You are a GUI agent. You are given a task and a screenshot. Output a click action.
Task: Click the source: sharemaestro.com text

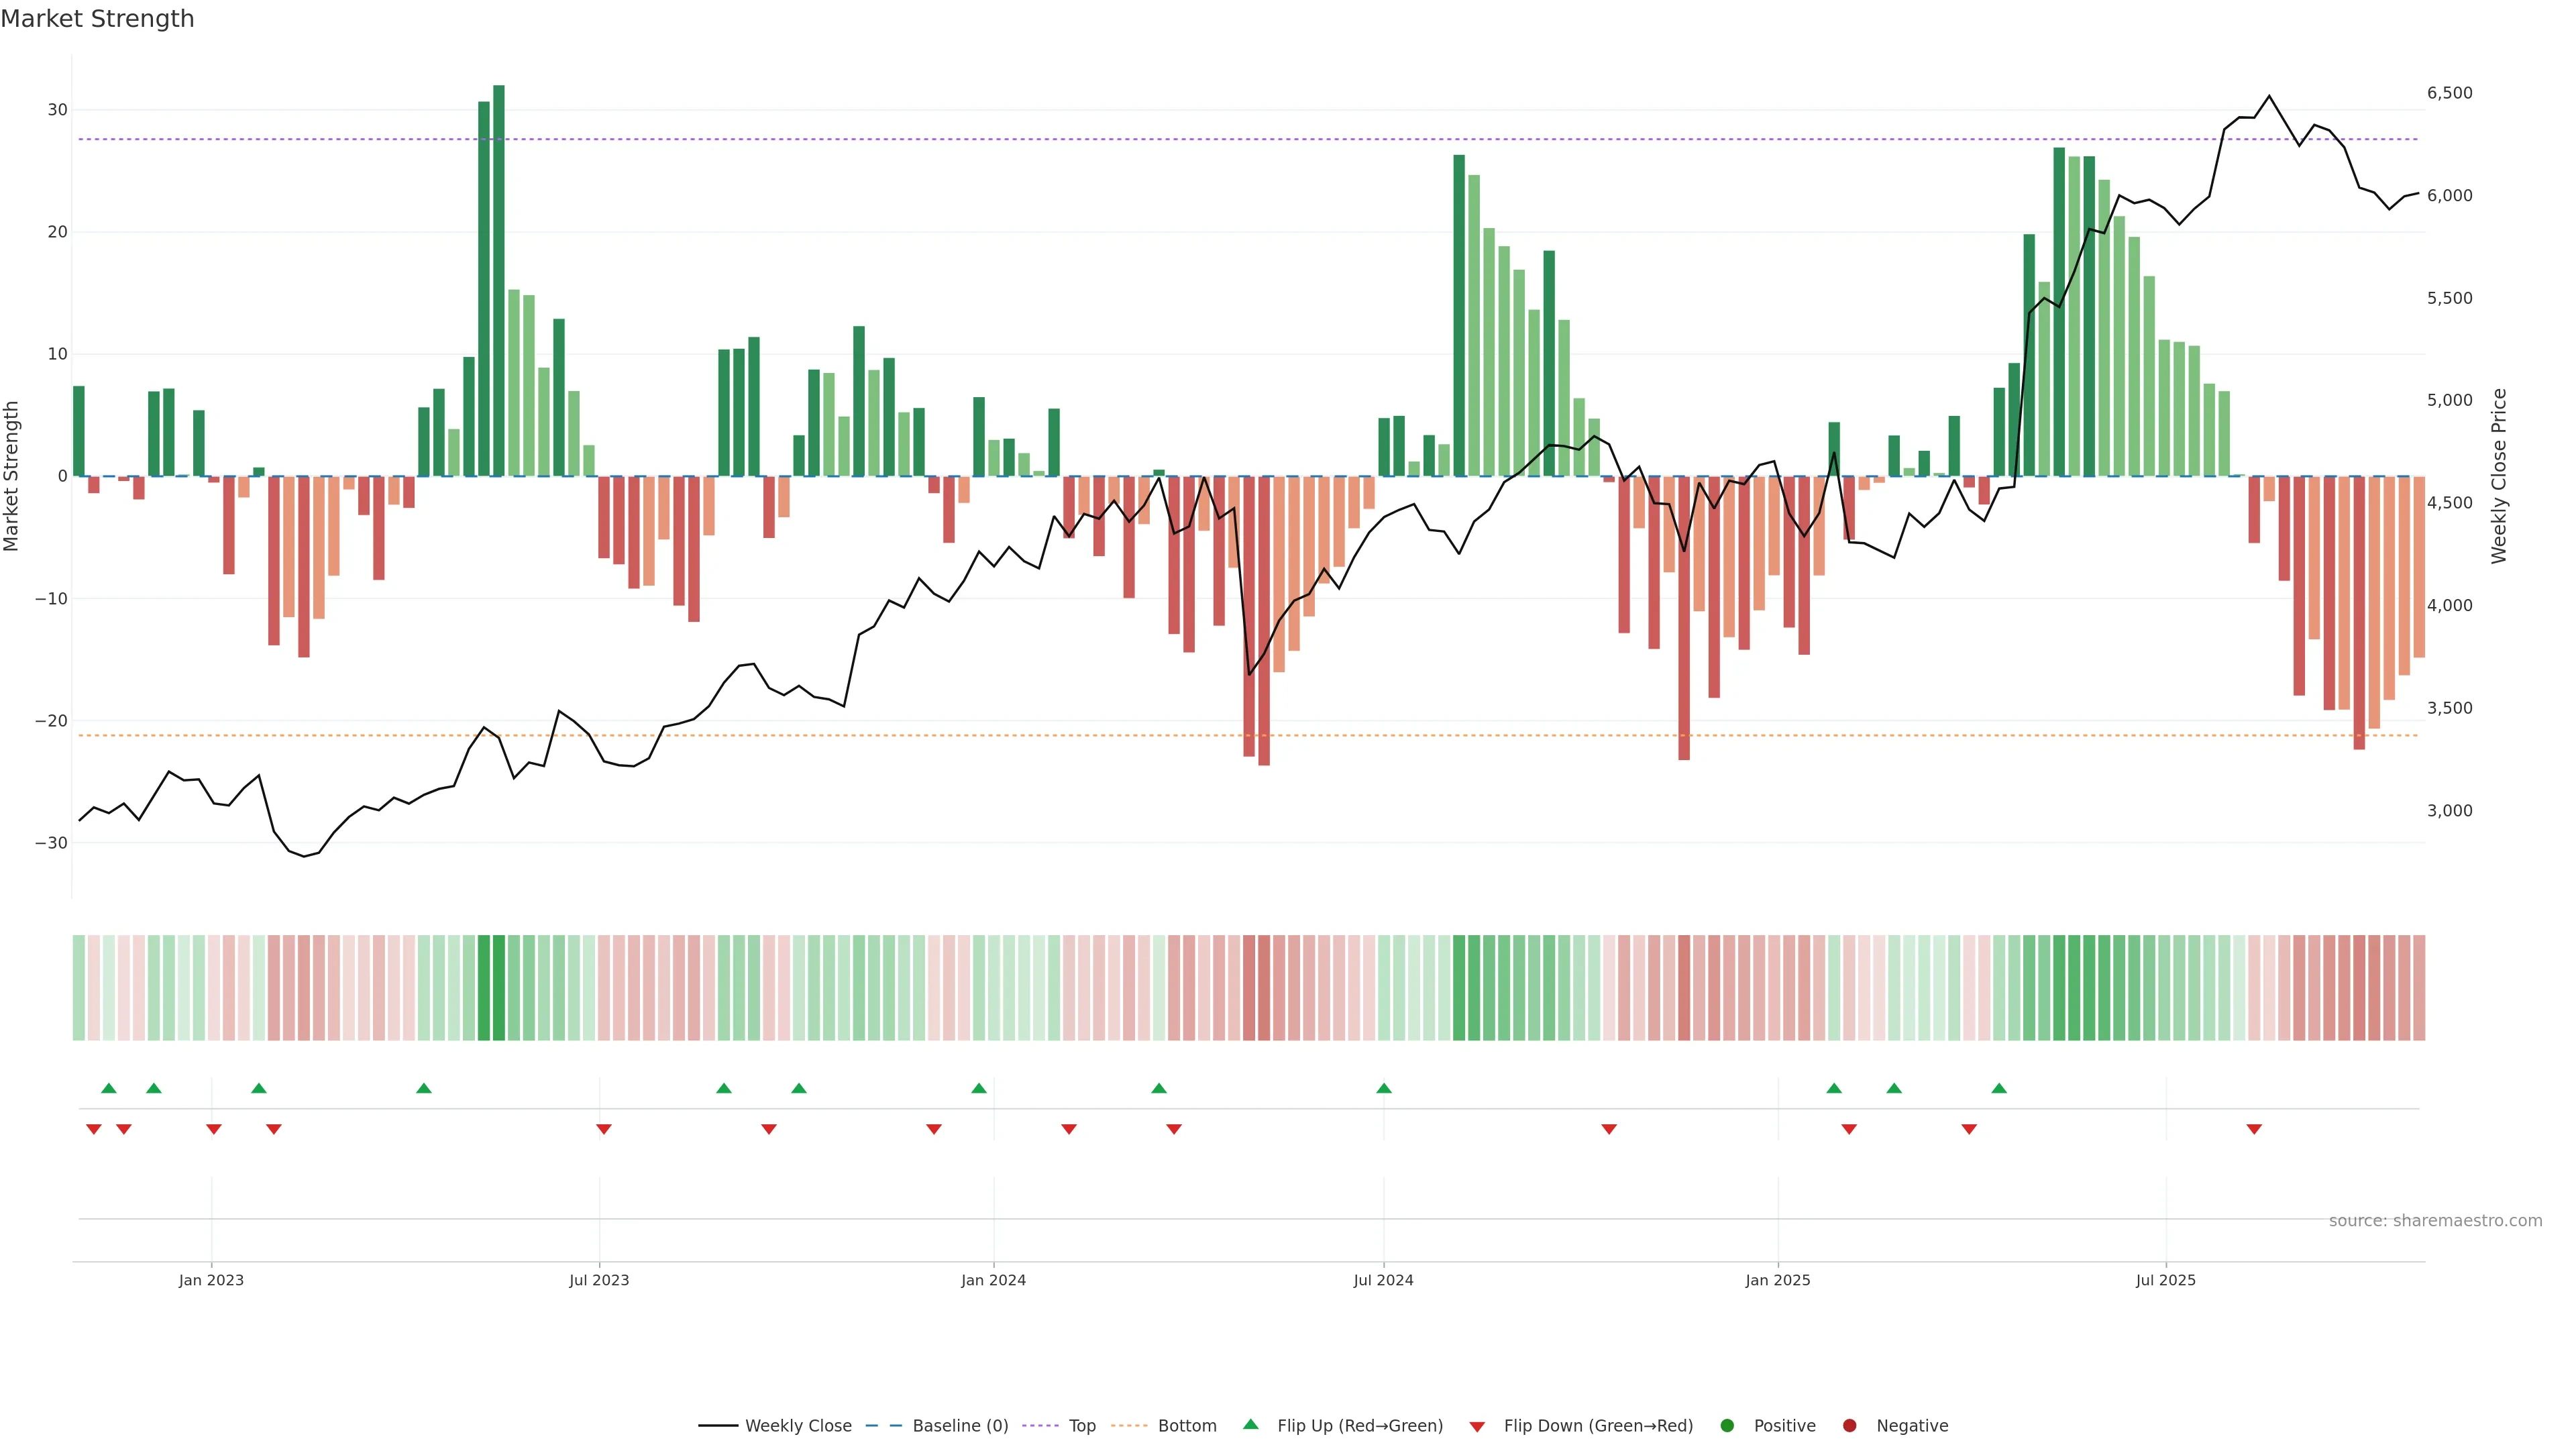[2435, 1221]
